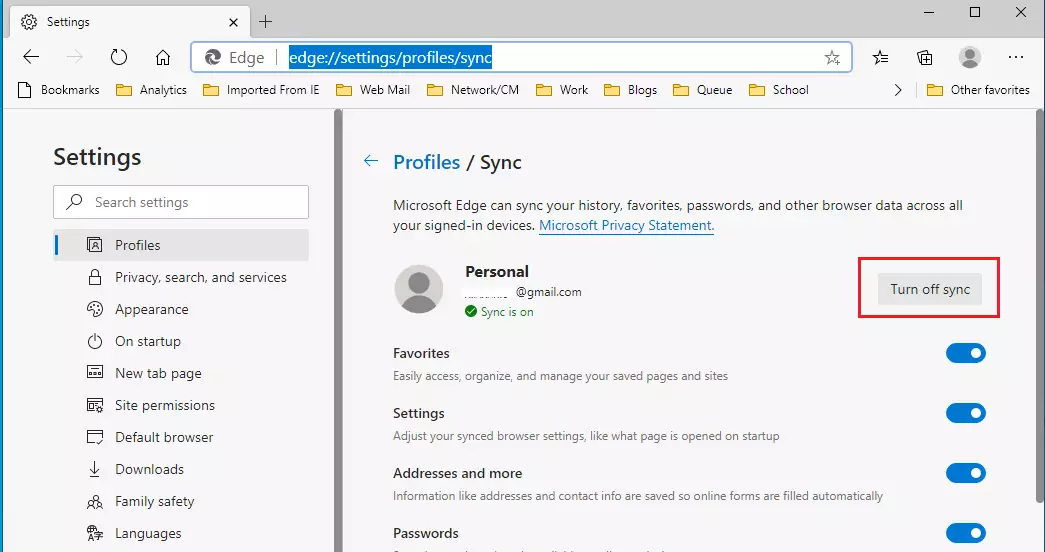Expand the Analytics bookmarks folder
Viewport: 1045px width, 552px height.
(151, 90)
